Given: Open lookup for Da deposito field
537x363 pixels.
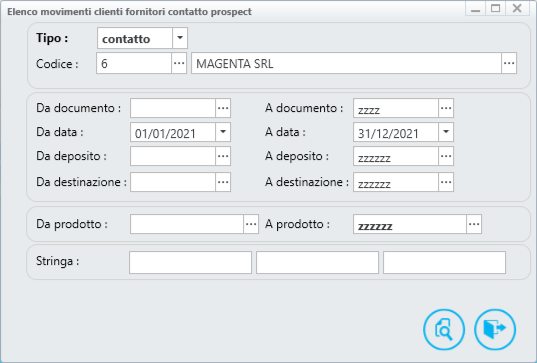Looking at the screenshot, I should coord(223,156).
